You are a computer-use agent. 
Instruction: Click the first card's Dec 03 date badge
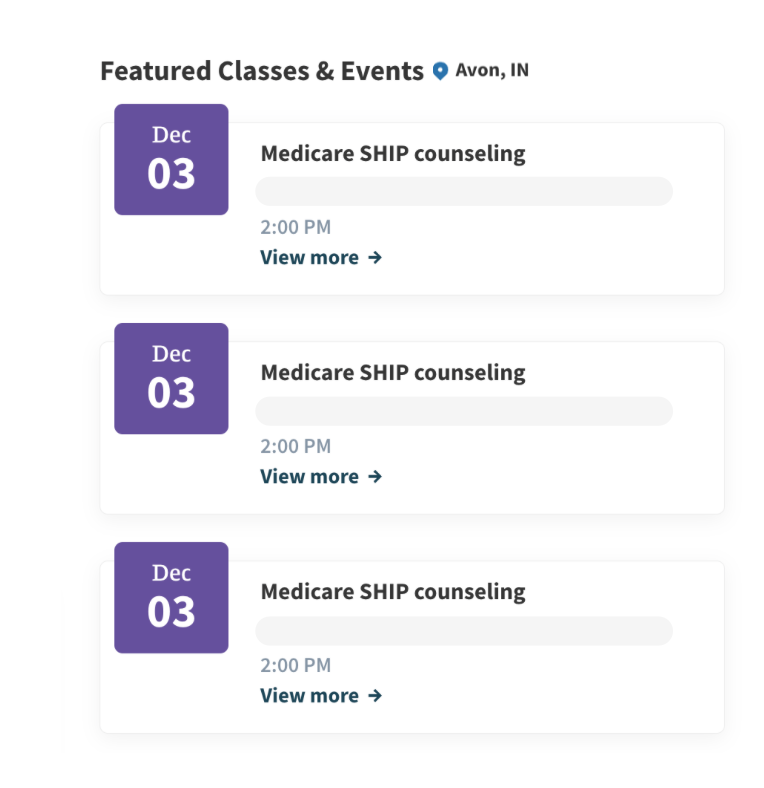[171, 160]
